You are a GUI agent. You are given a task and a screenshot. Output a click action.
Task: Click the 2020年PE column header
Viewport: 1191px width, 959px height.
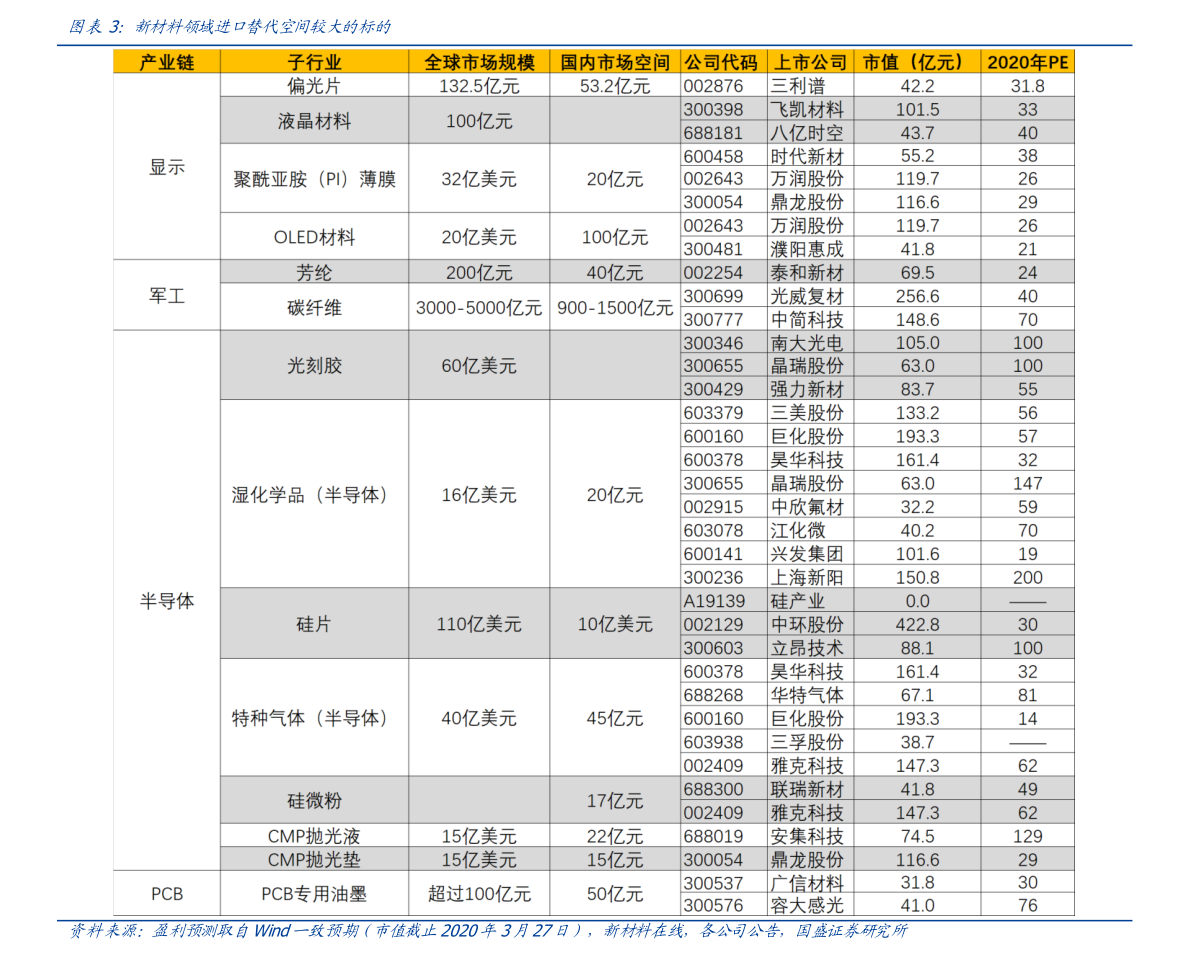1027,62
